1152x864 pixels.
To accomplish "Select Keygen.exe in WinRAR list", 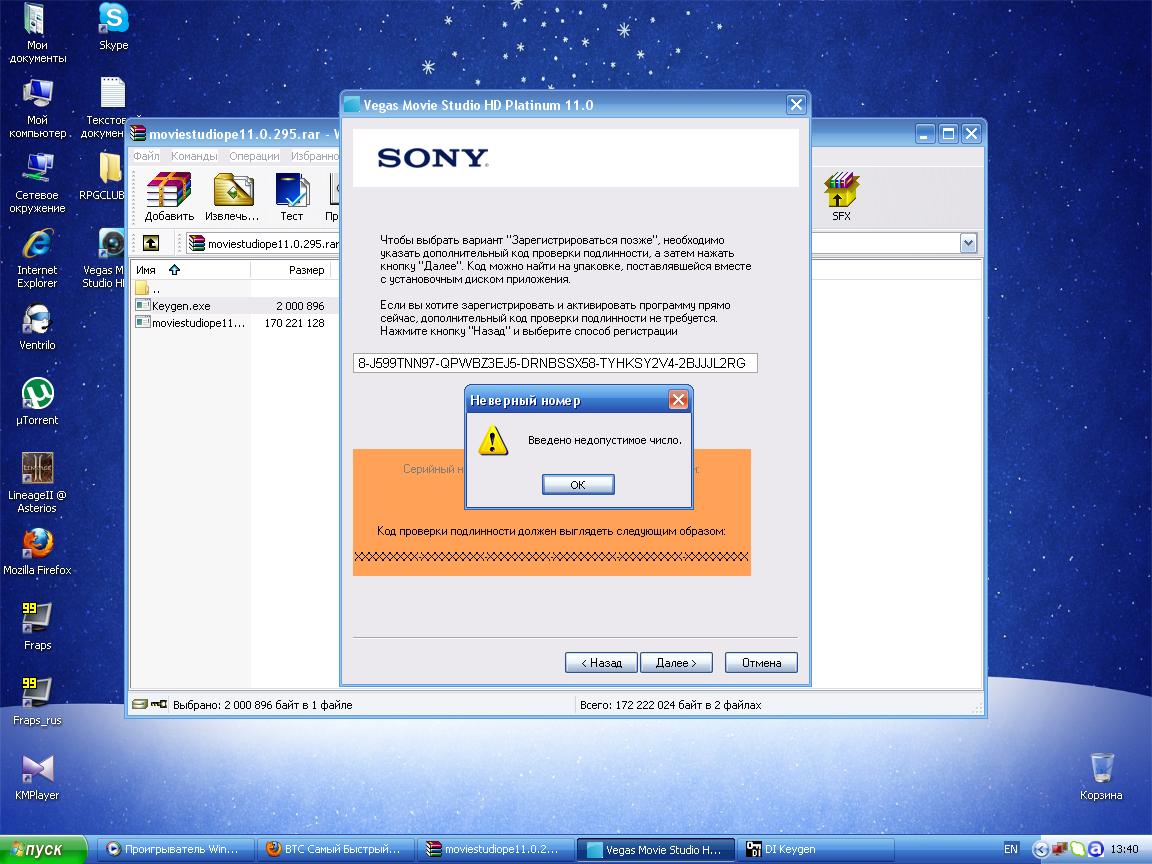I will click(181, 306).
